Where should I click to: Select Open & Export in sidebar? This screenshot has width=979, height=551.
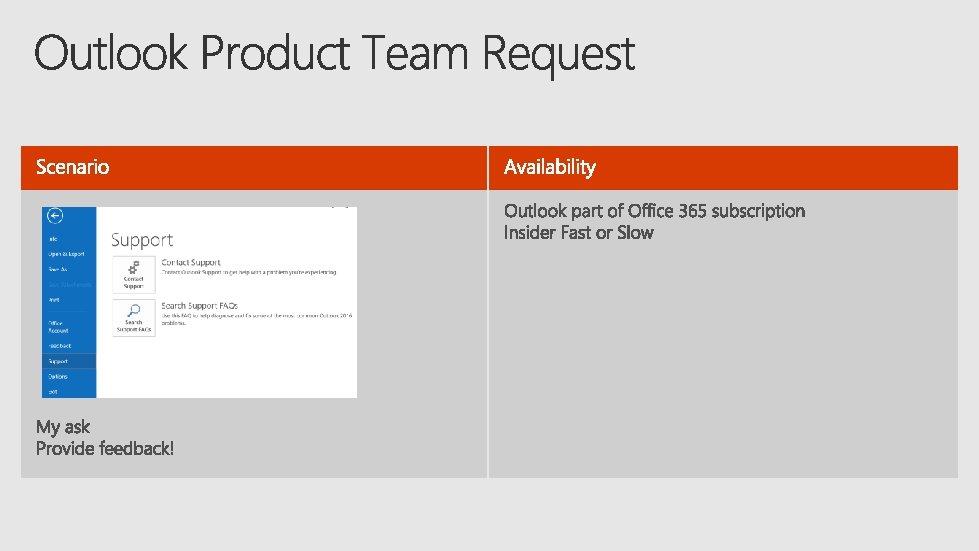tap(66, 254)
